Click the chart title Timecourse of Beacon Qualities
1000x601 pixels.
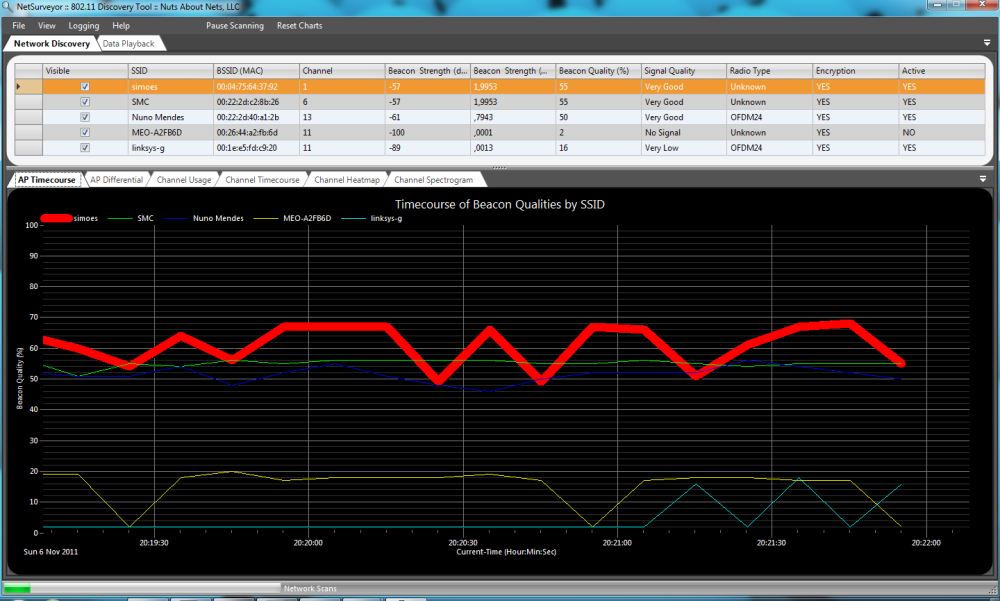499,204
